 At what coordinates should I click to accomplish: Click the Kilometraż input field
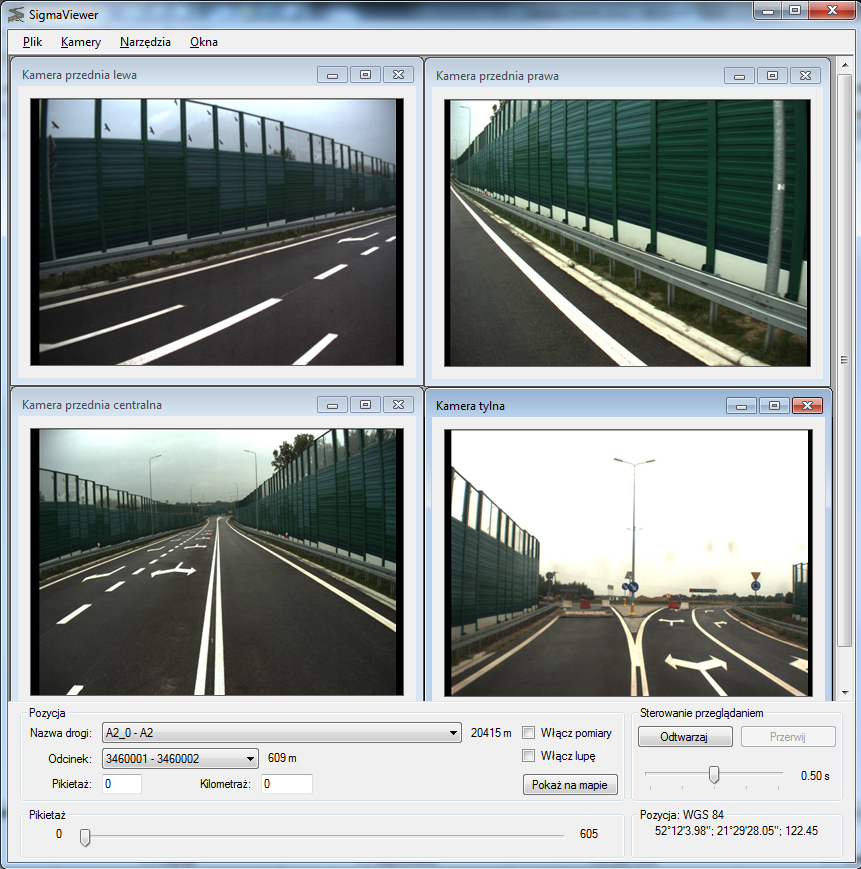point(287,785)
